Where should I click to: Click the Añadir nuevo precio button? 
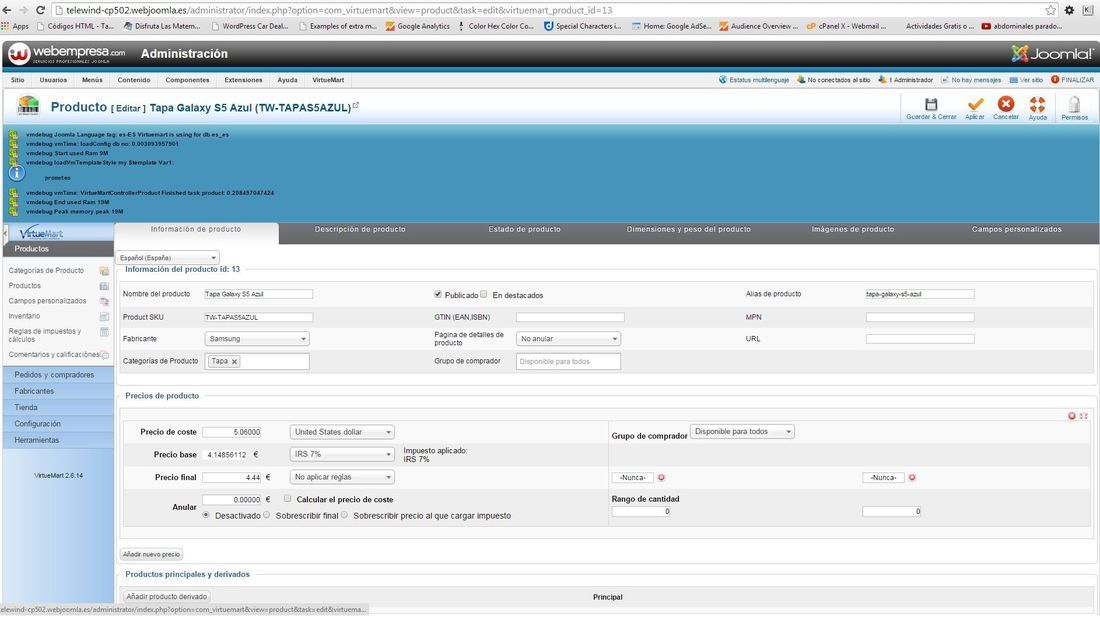pos(152,554)
